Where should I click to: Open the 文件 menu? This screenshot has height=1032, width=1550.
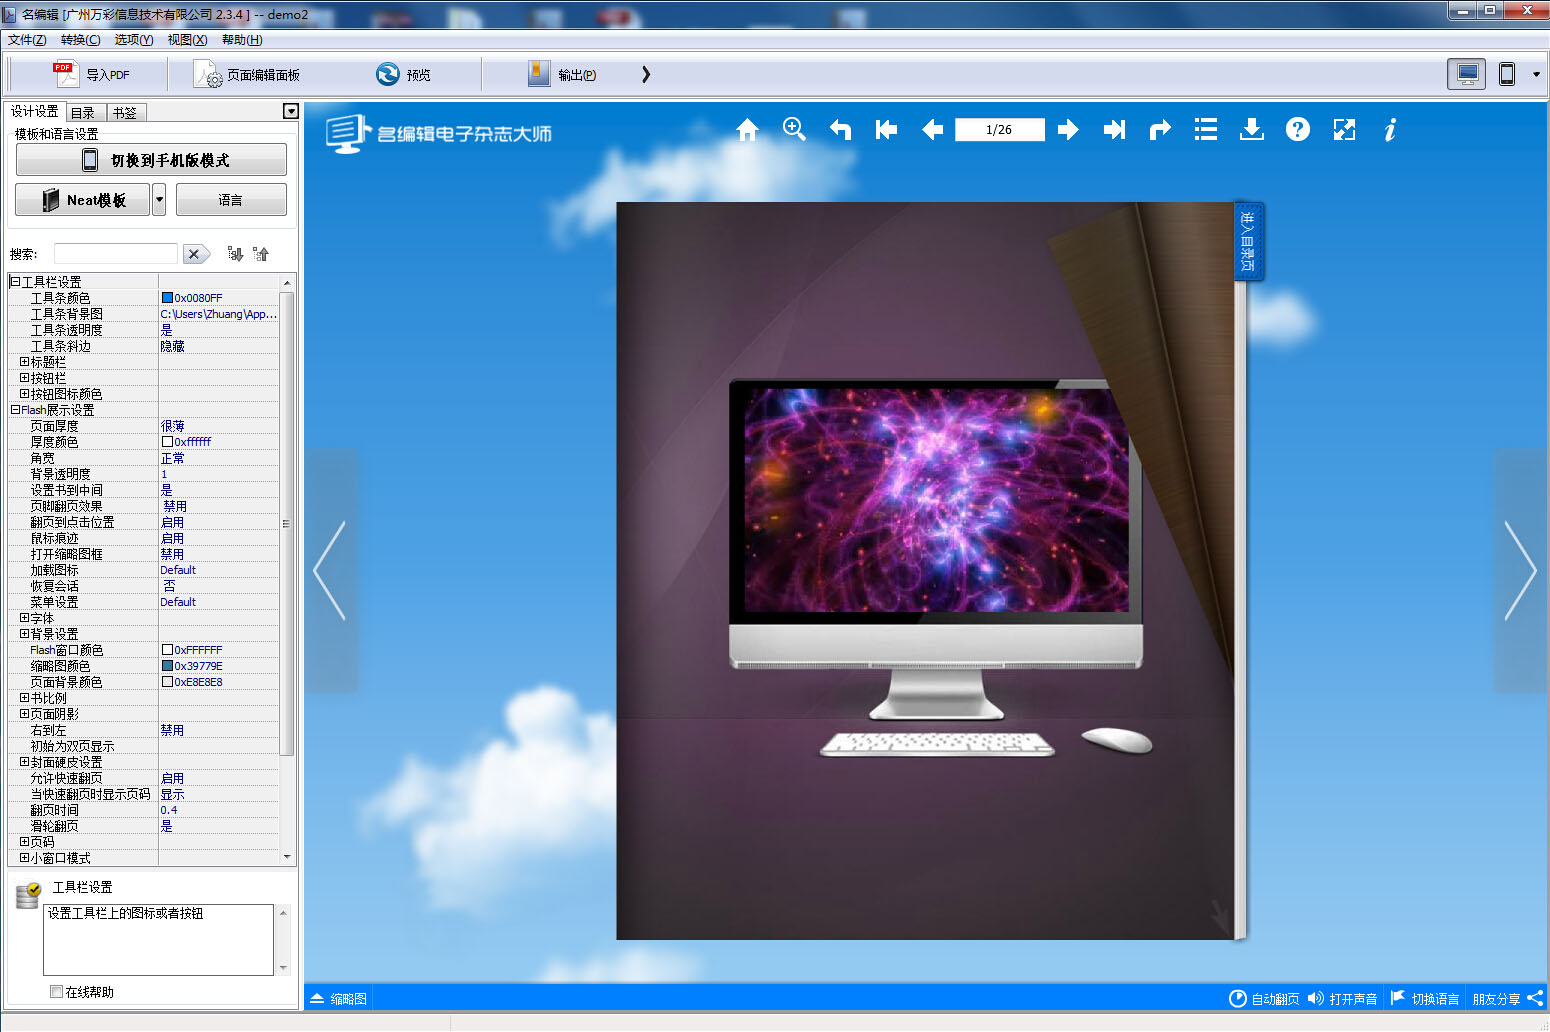(x=27, y=40)
